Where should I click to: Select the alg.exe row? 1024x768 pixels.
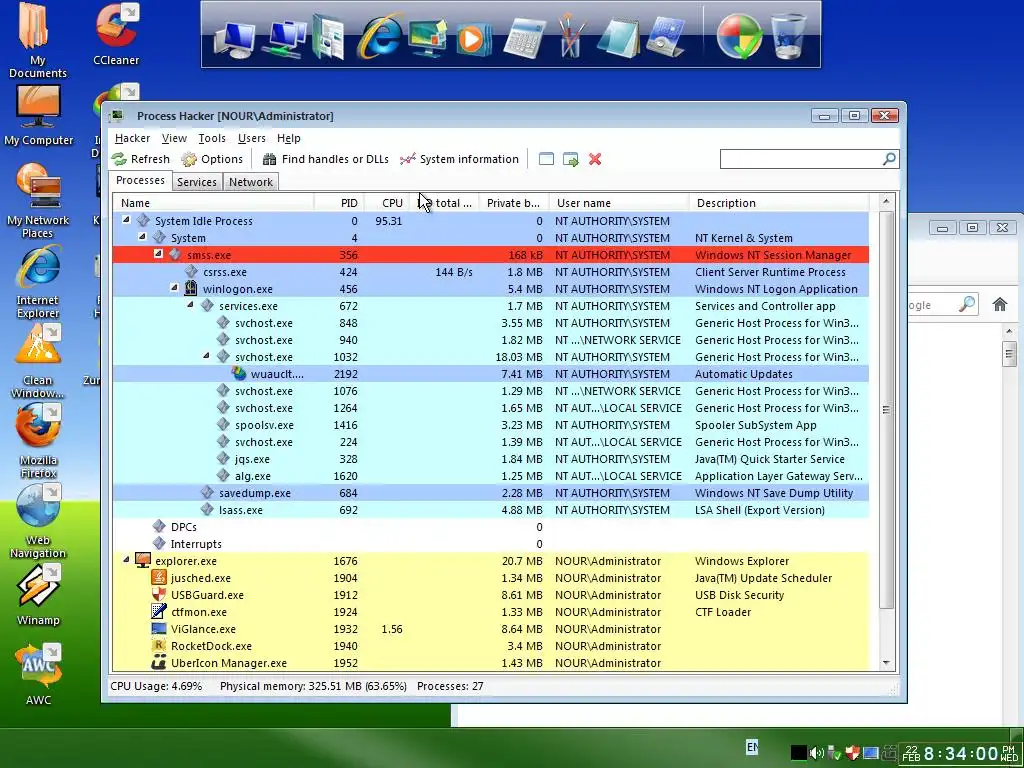point(490,476)
